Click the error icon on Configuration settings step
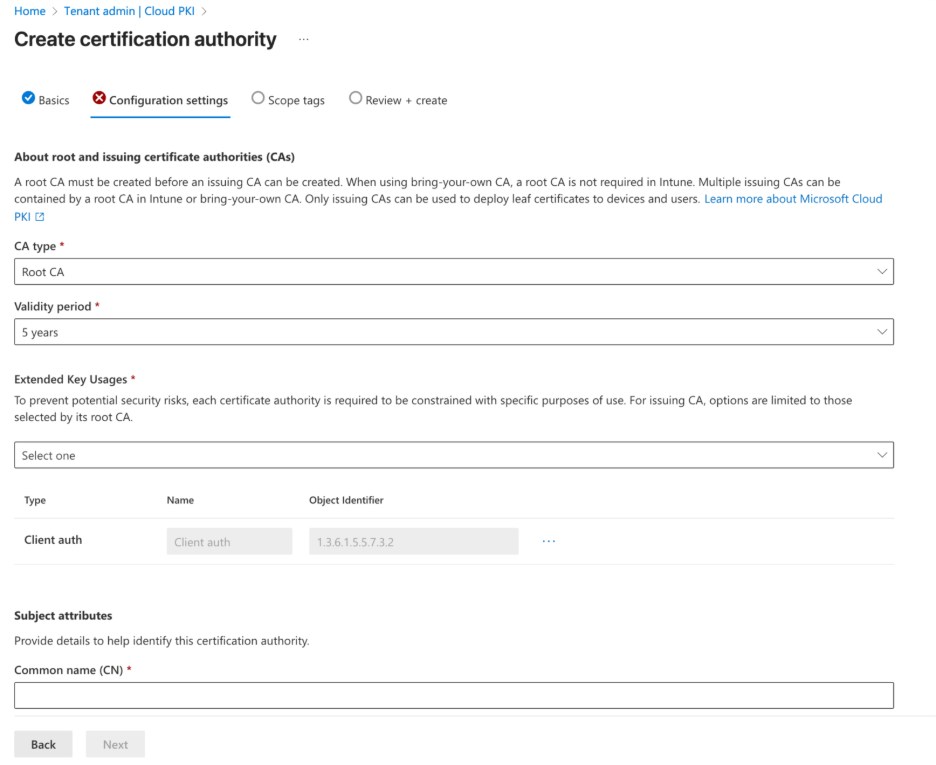 click(x=99, y=99)
